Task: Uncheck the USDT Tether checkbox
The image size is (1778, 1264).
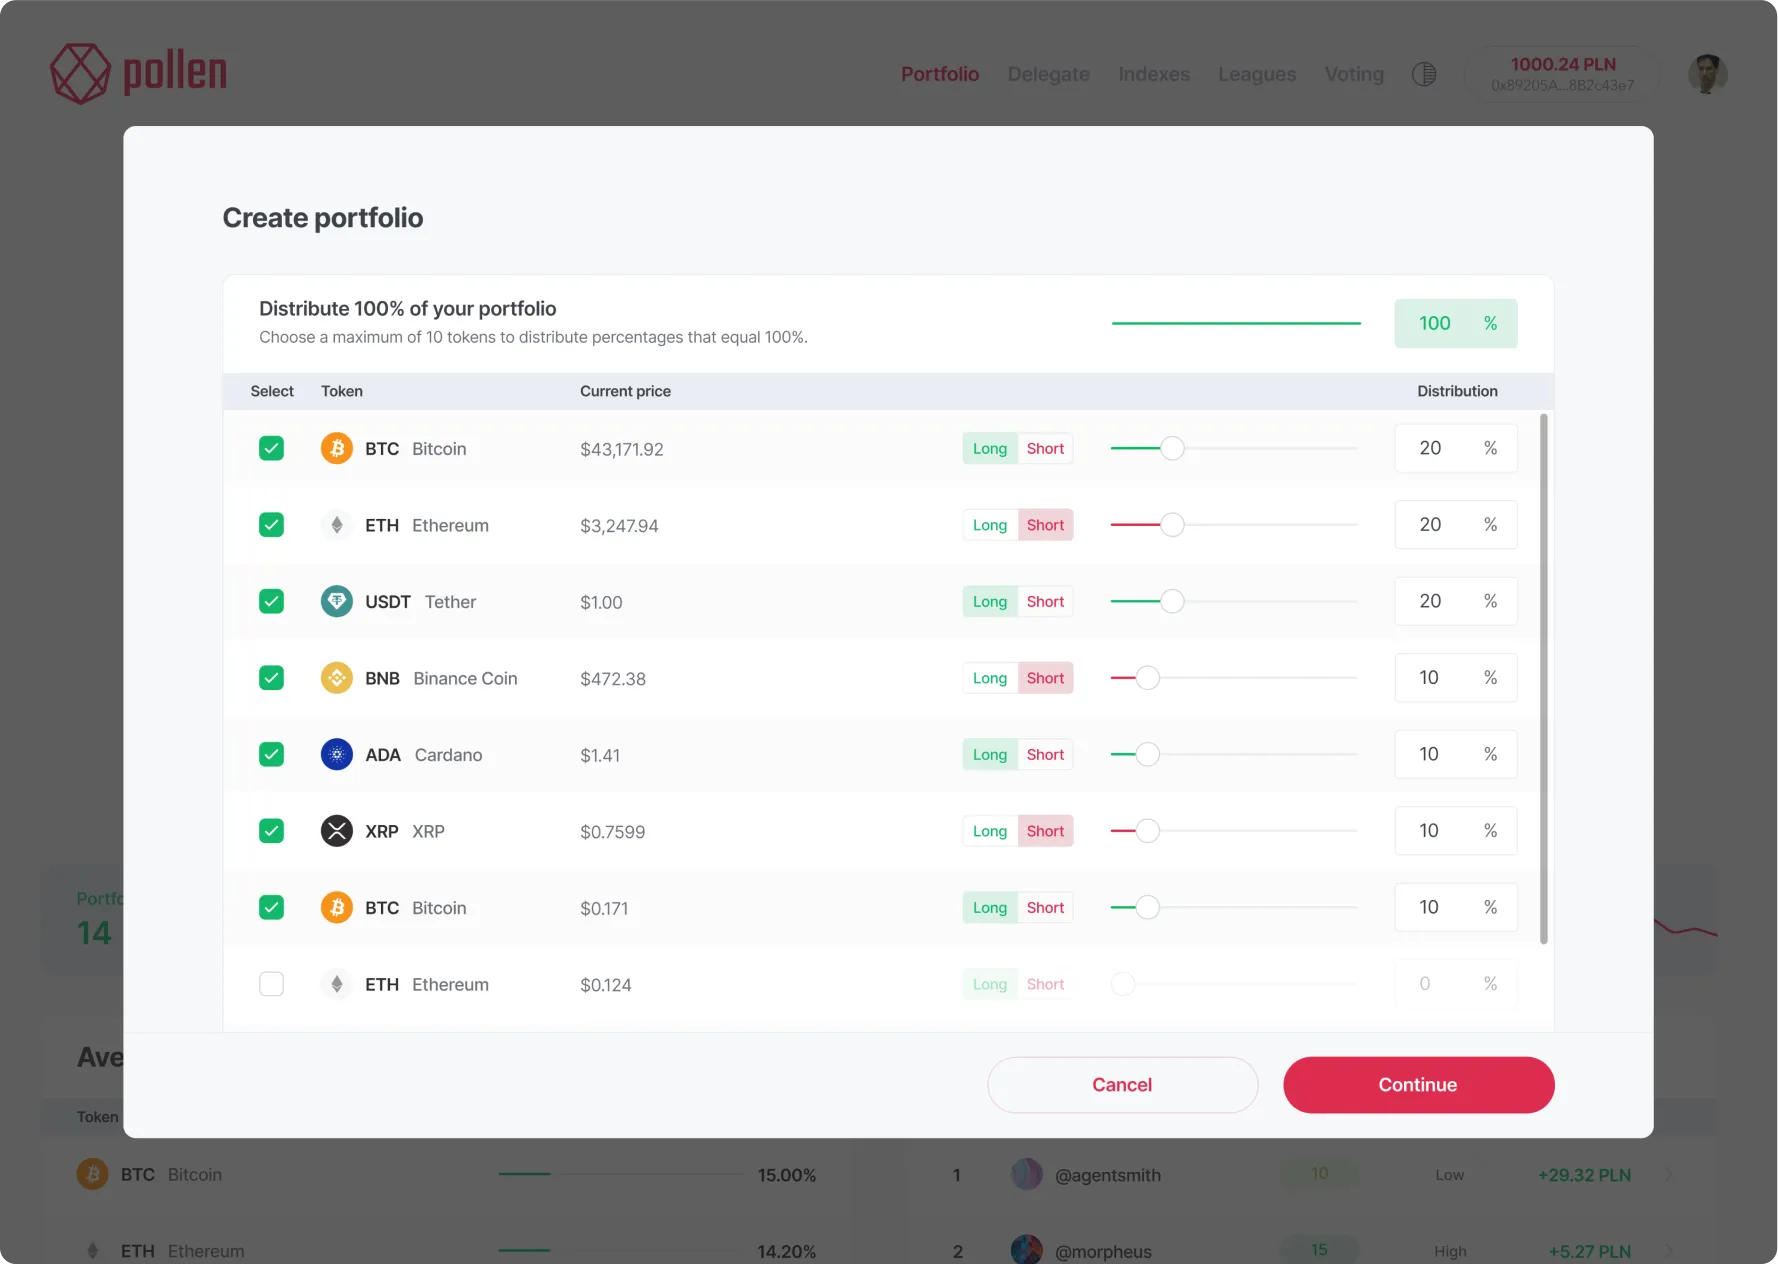Action: pyautogui.click(x=271, y=601)
